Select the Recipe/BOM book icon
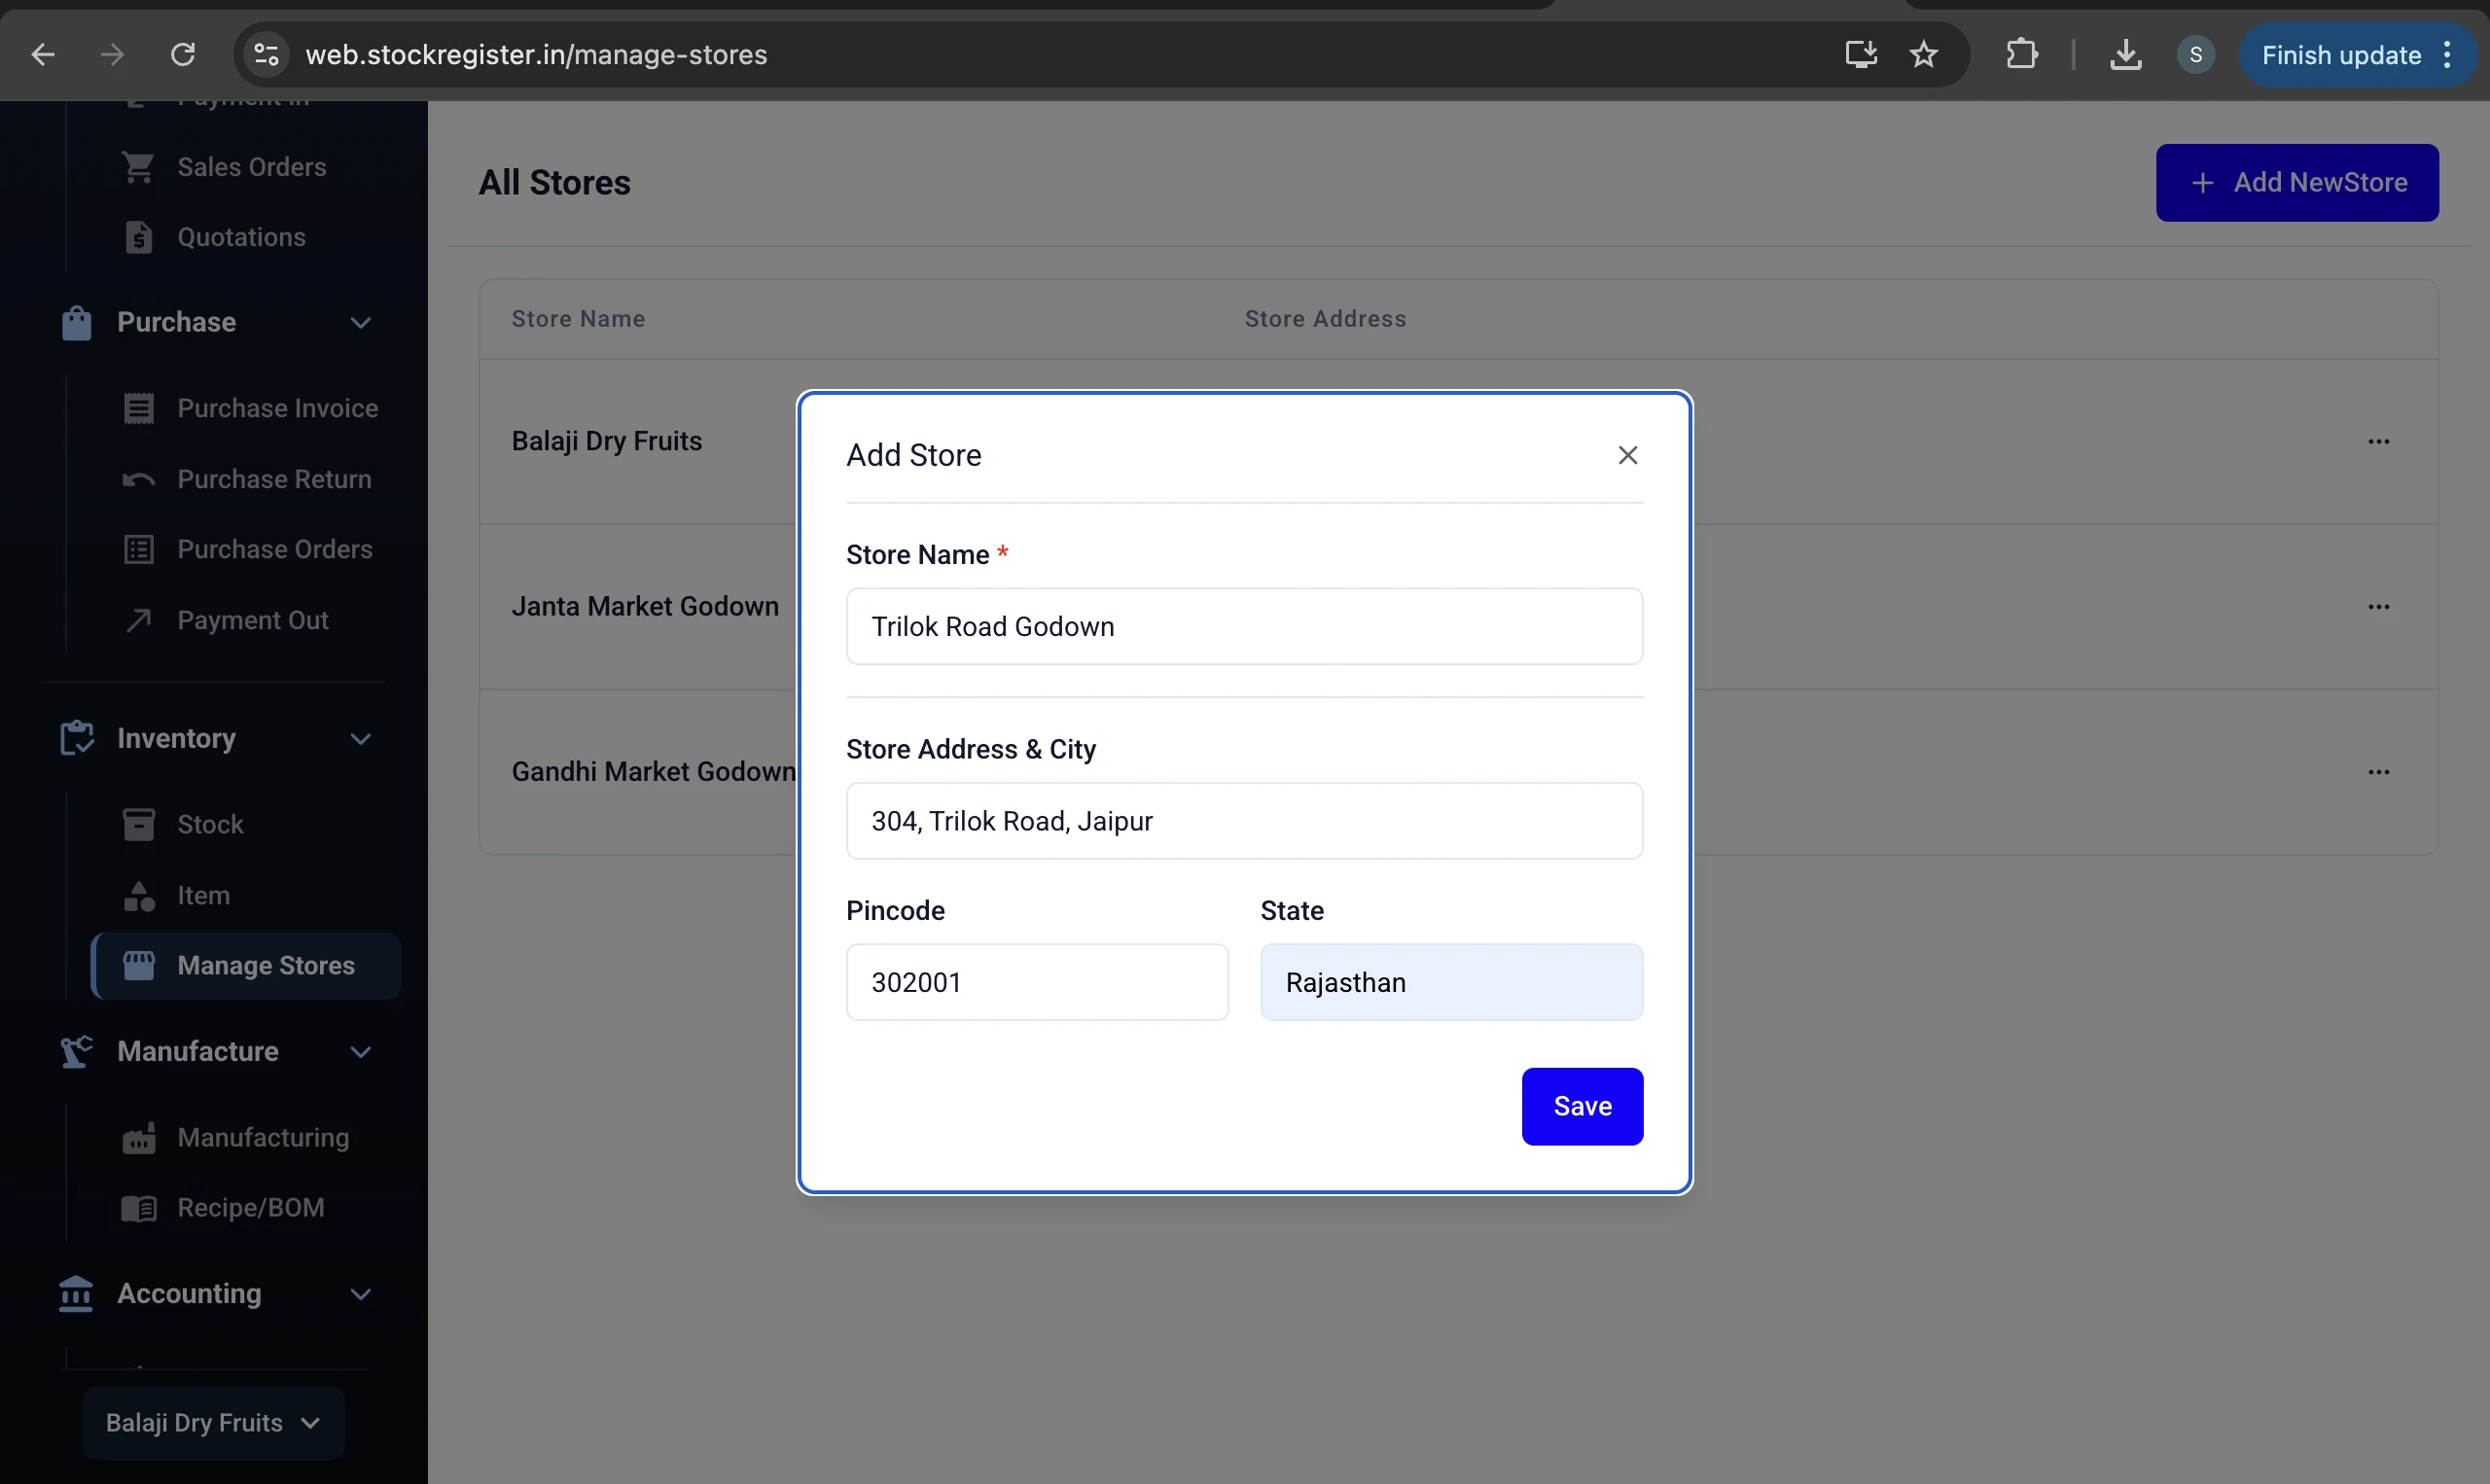Screen dimensions: 2490x1484 (x=137, y=1207)
